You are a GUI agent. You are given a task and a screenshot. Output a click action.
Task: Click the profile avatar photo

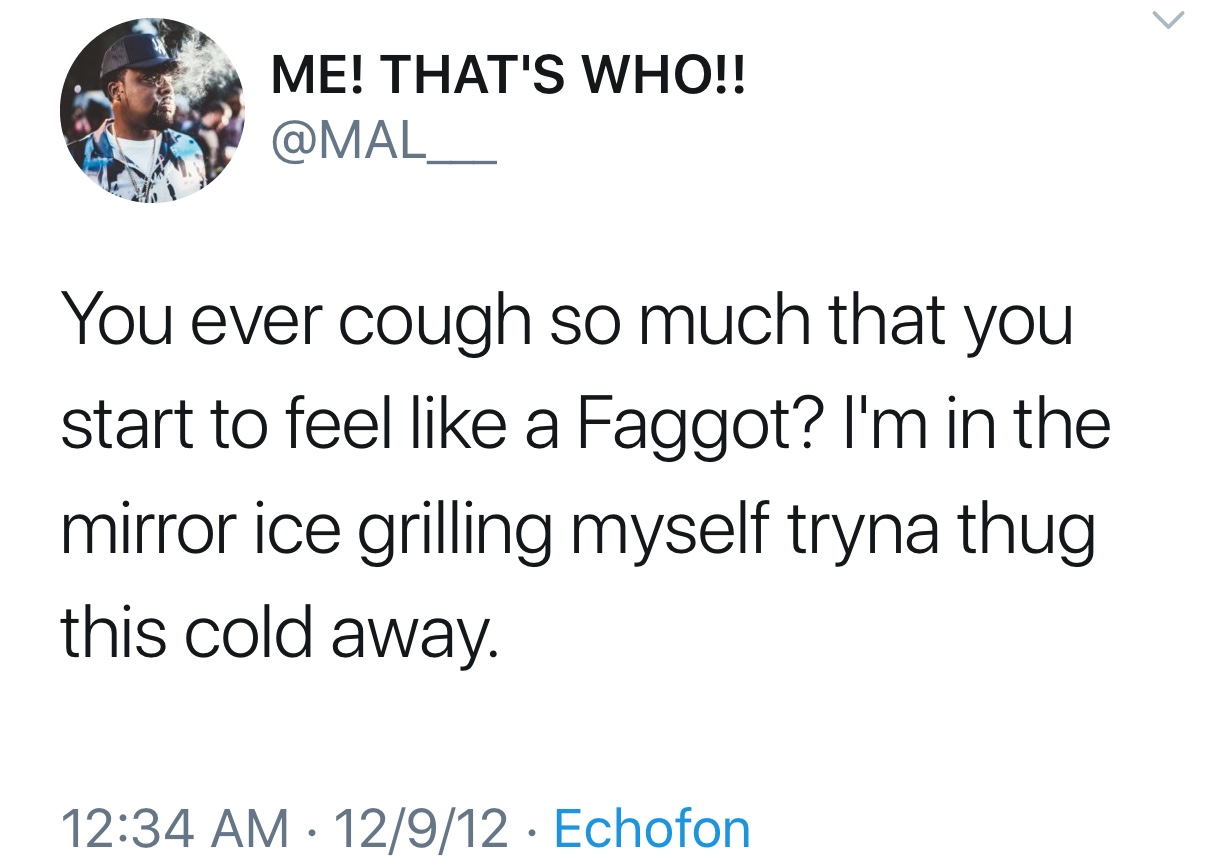point(153,112)
